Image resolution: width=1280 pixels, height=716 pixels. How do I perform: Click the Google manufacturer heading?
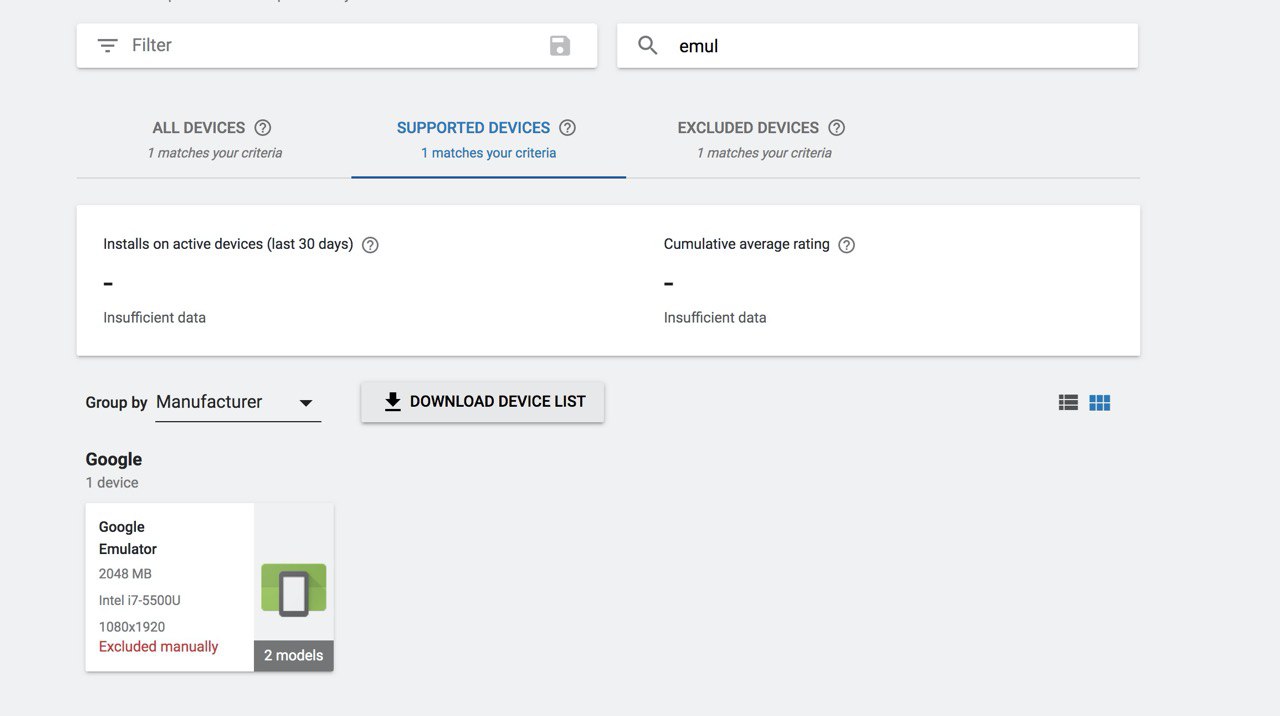pos(114,460)
